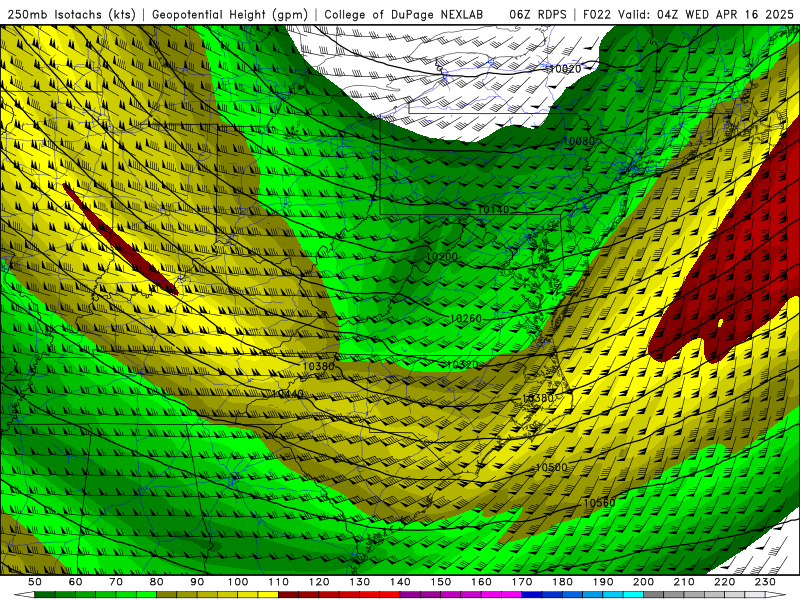Click the 10560 height contour label
800x600 pixels.
599,503
